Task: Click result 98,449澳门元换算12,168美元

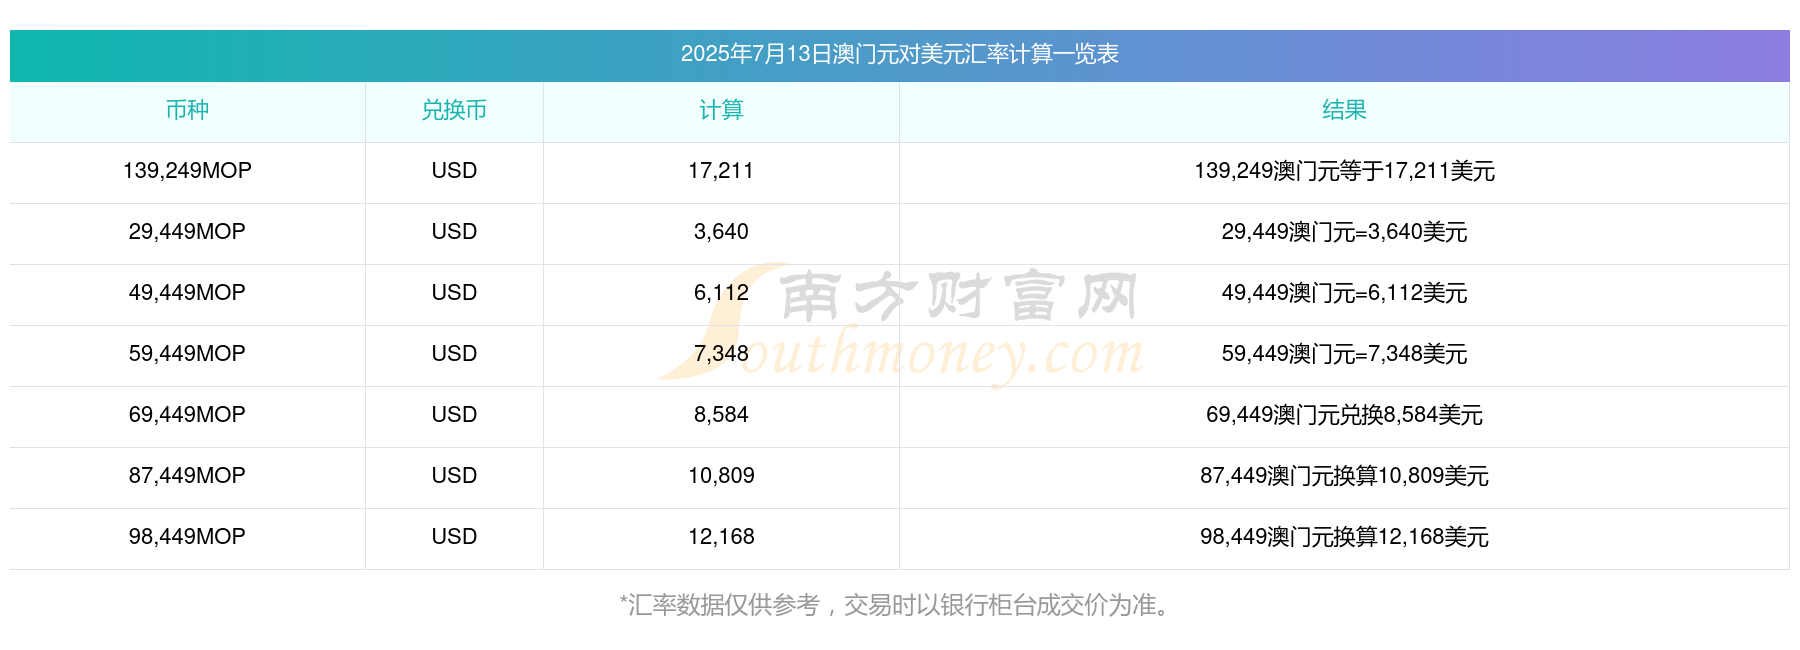Action: point(1344,537)
